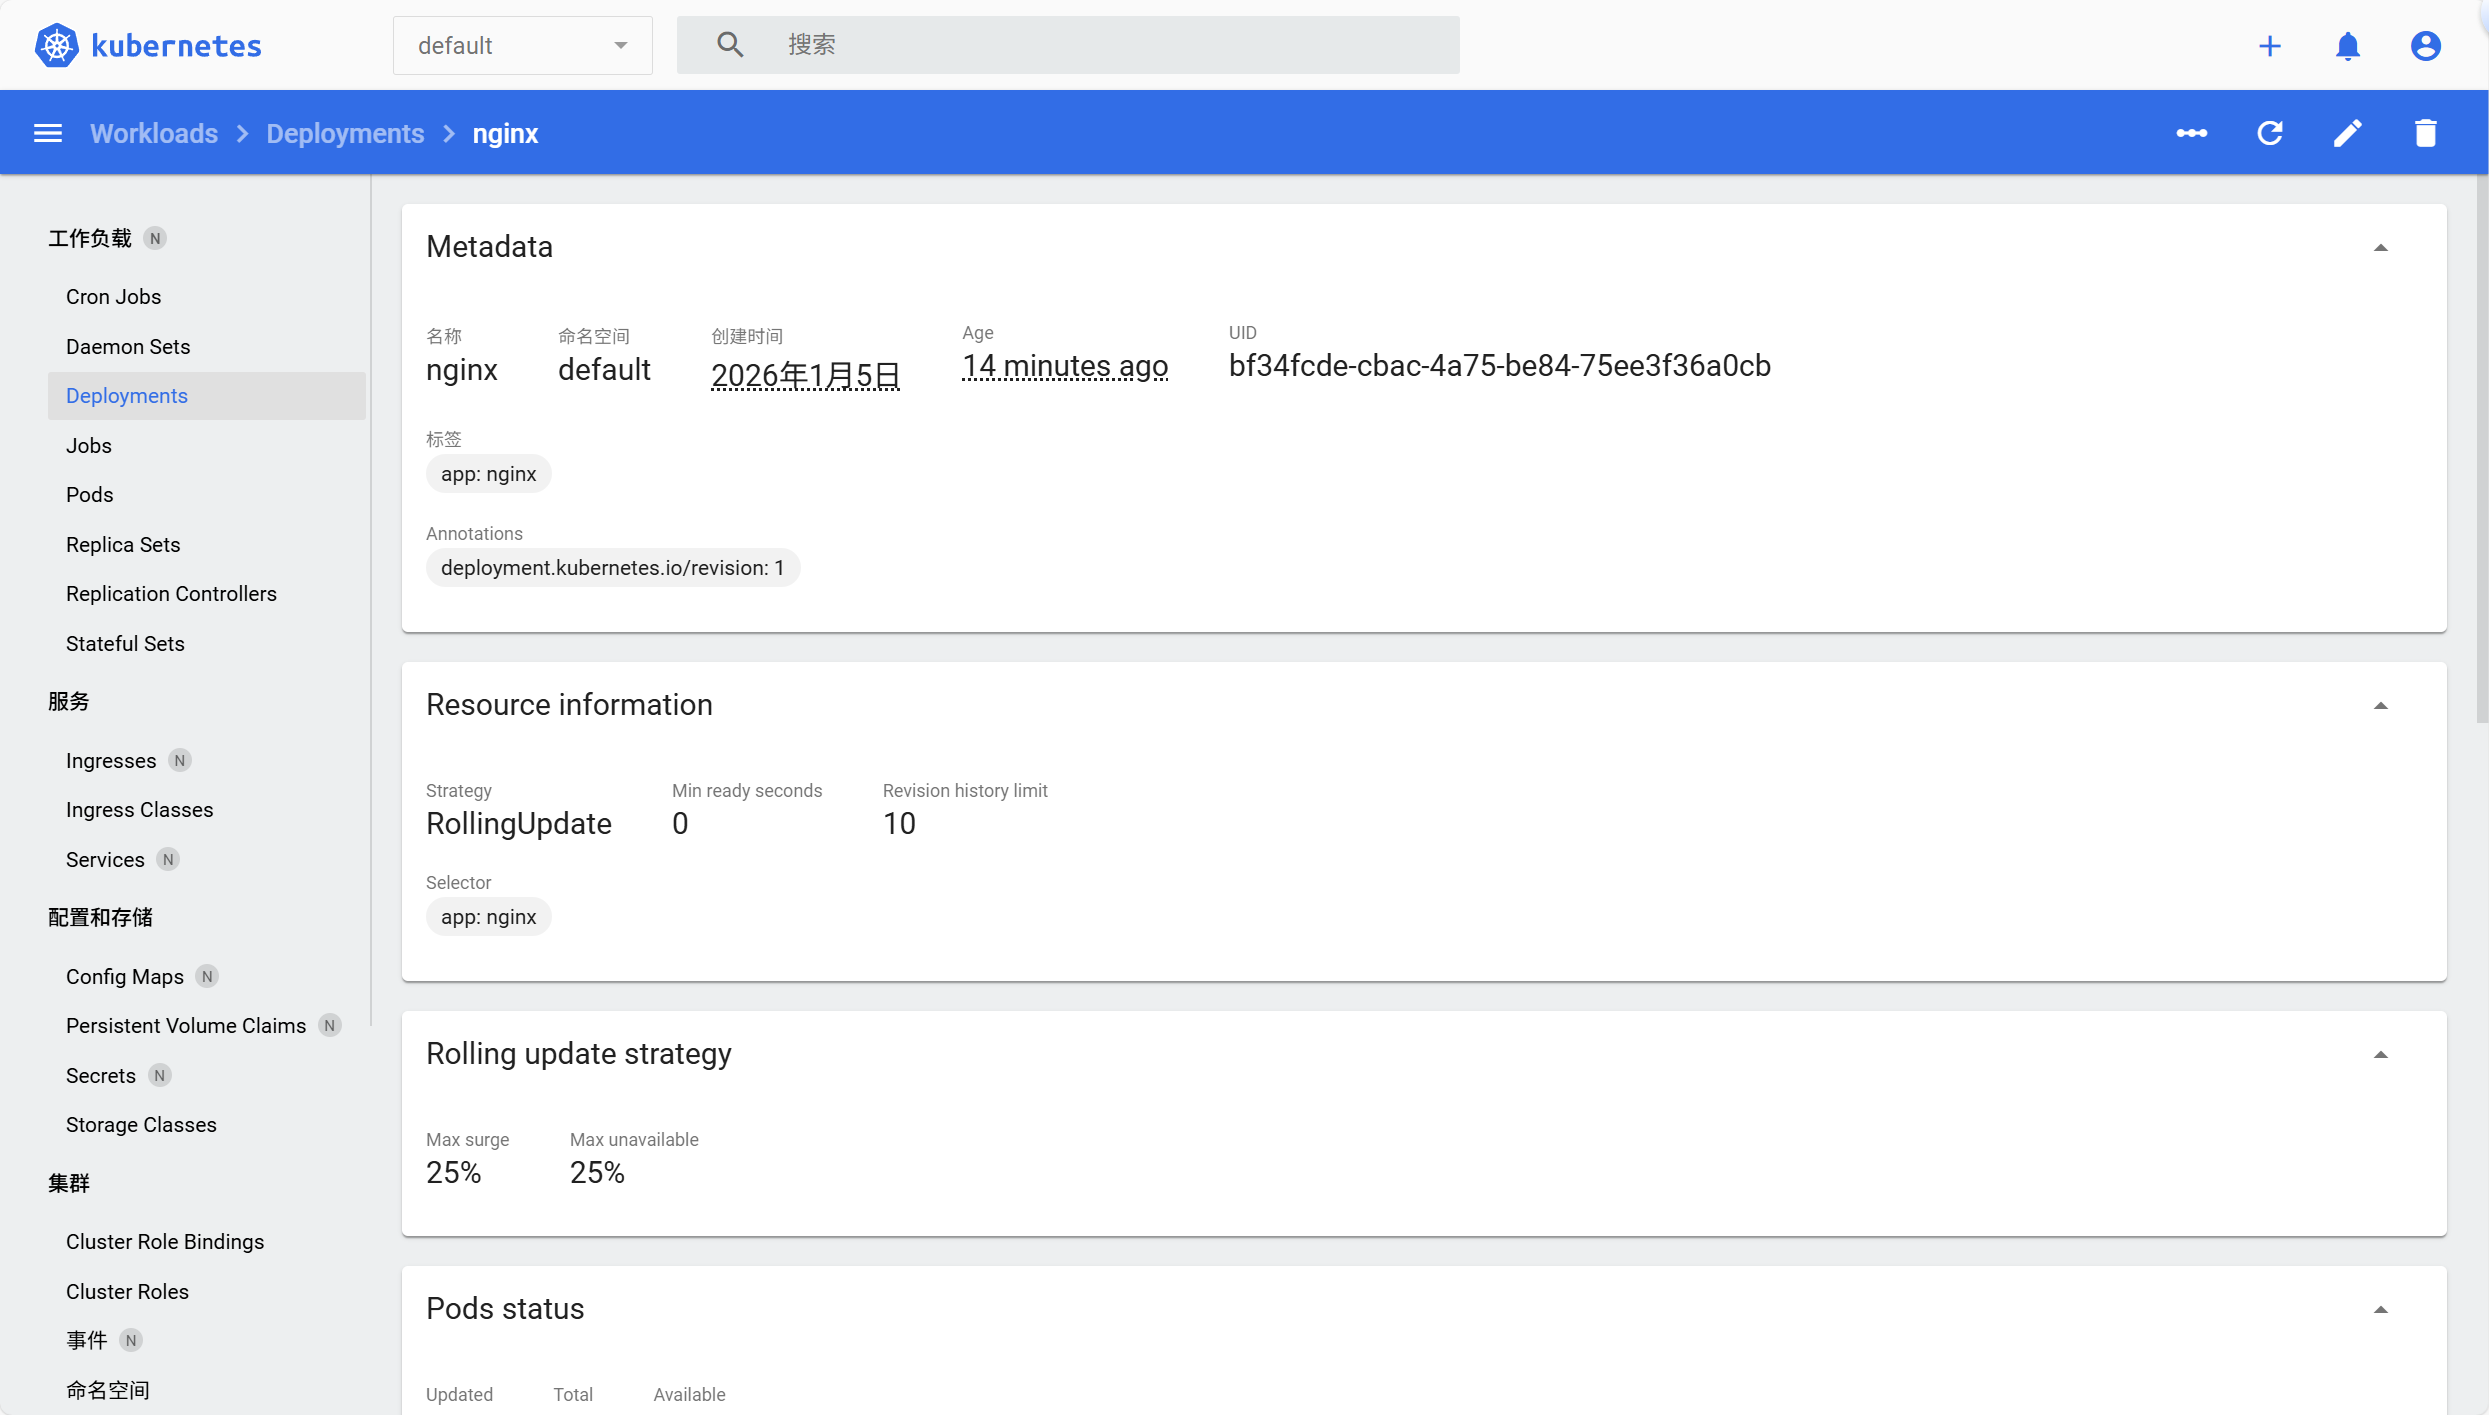This screenshot has width=2489, height=1415.
Task: Click the scale resource icon
Action: click(2191, 133)
